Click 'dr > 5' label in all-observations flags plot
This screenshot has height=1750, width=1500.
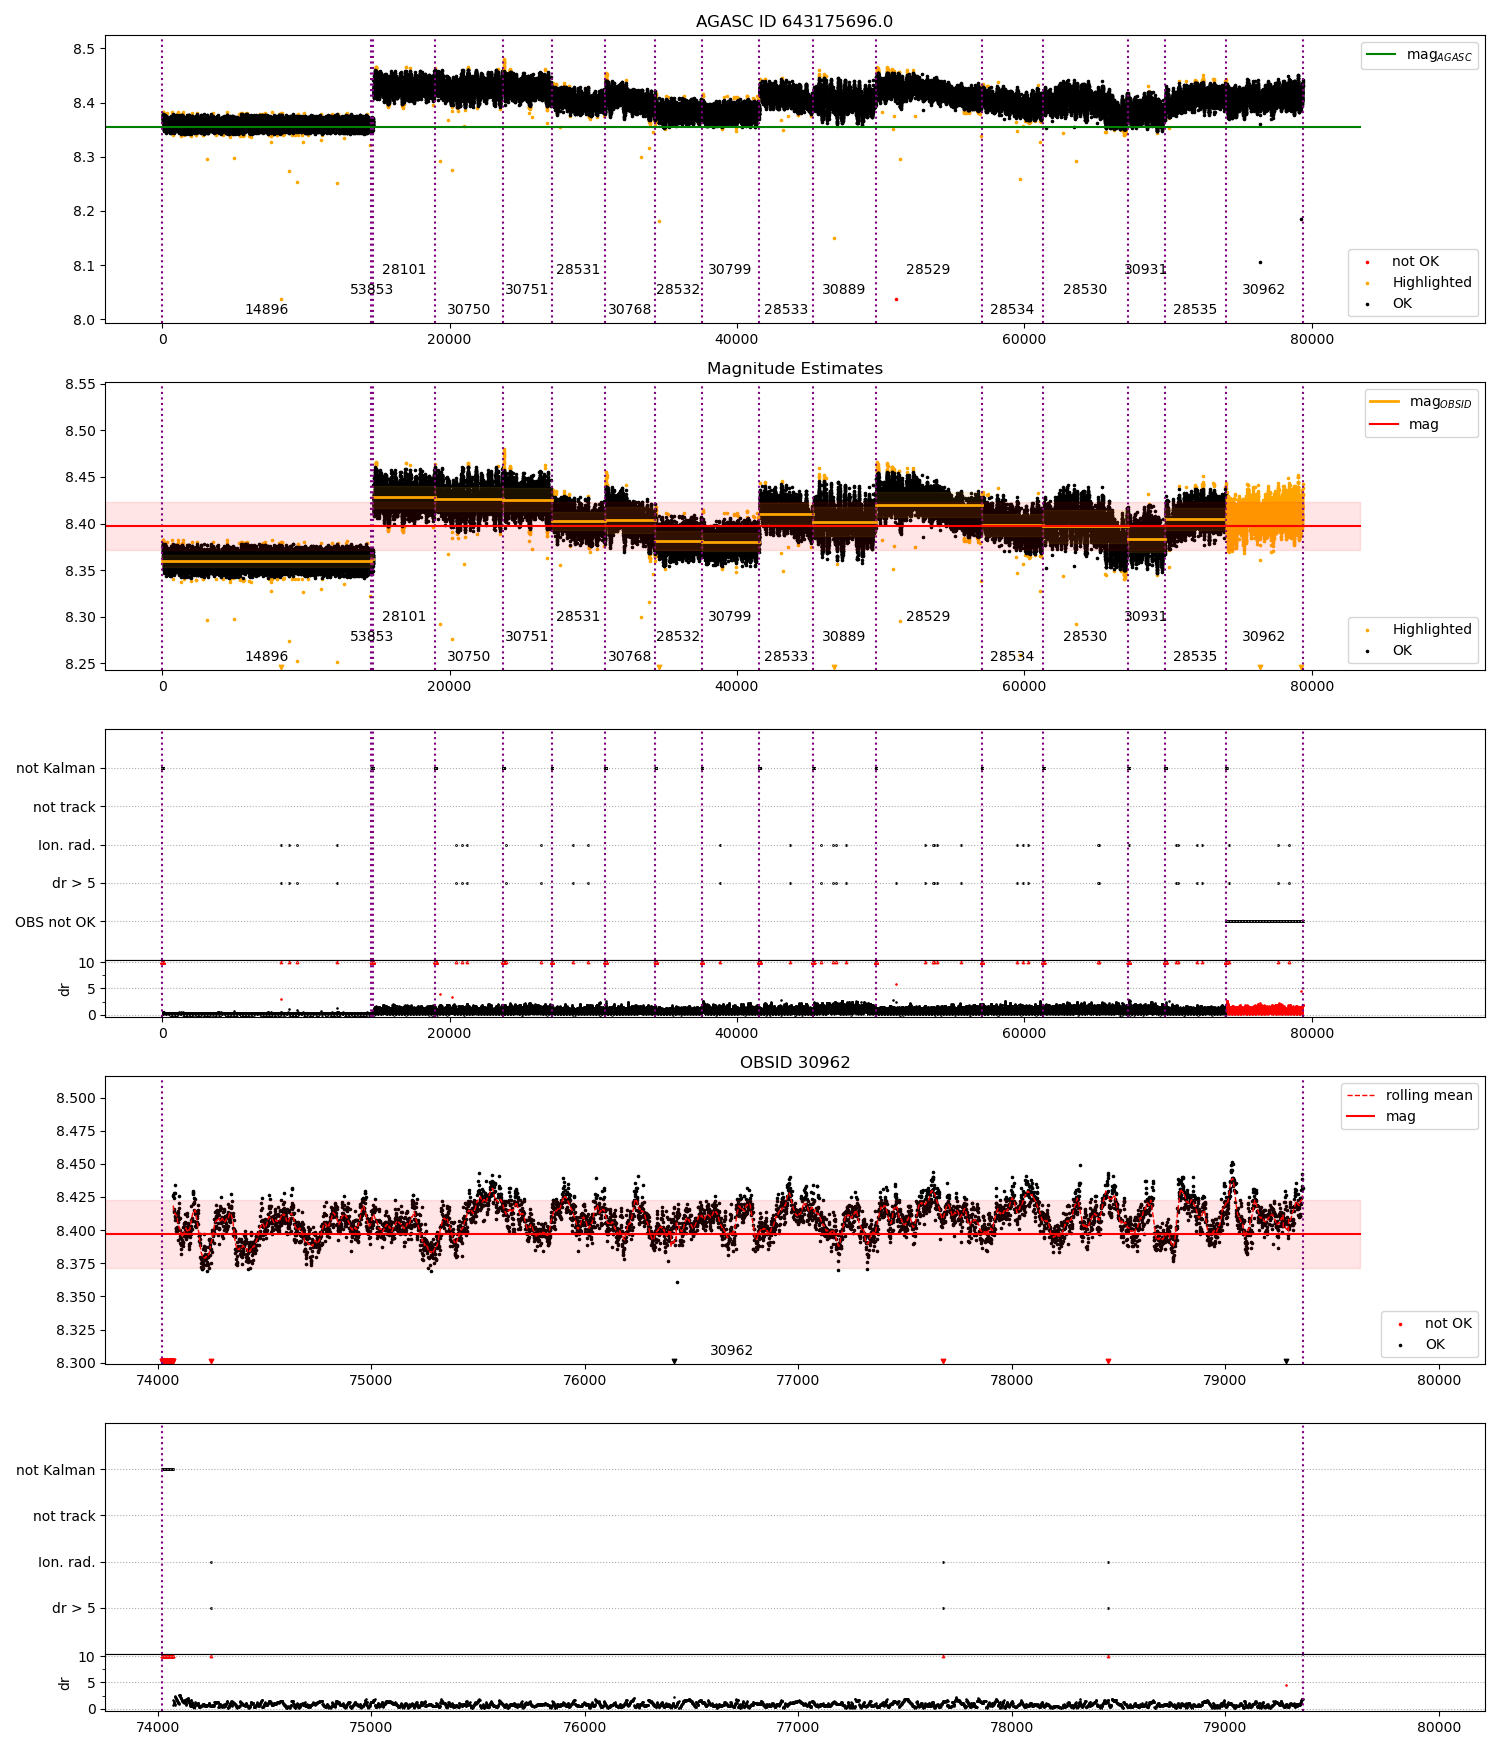pyautogui.click(x=74, y=884)
